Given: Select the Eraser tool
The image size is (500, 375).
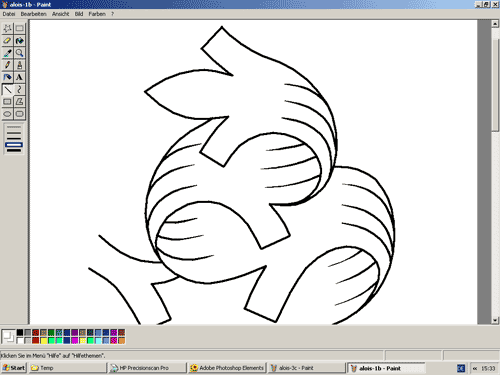Looking at the screenshot, I should pyautogui.click(x=7, y=41).
